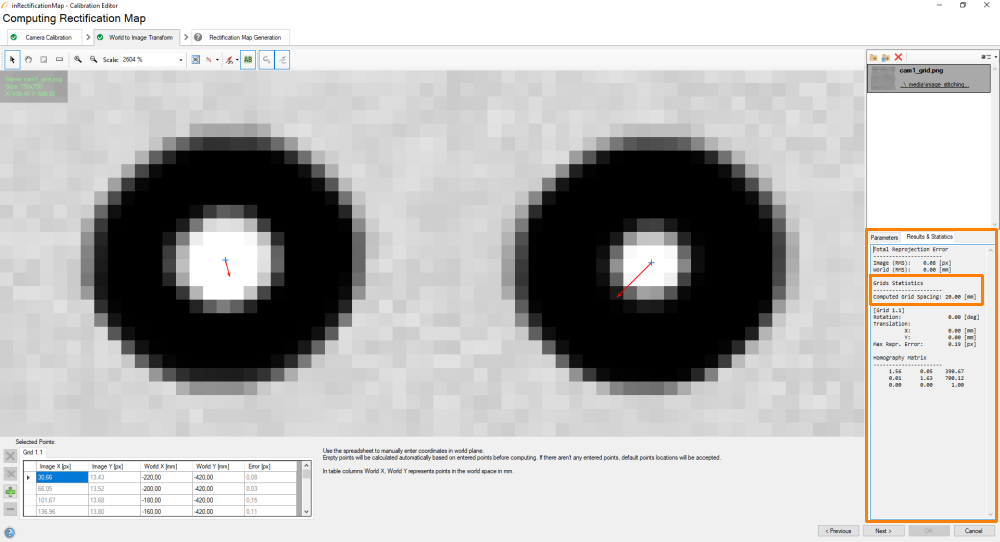Click the zoom out magnifier icon
This screenshot has height=542, width=1000.
(93, 60)
